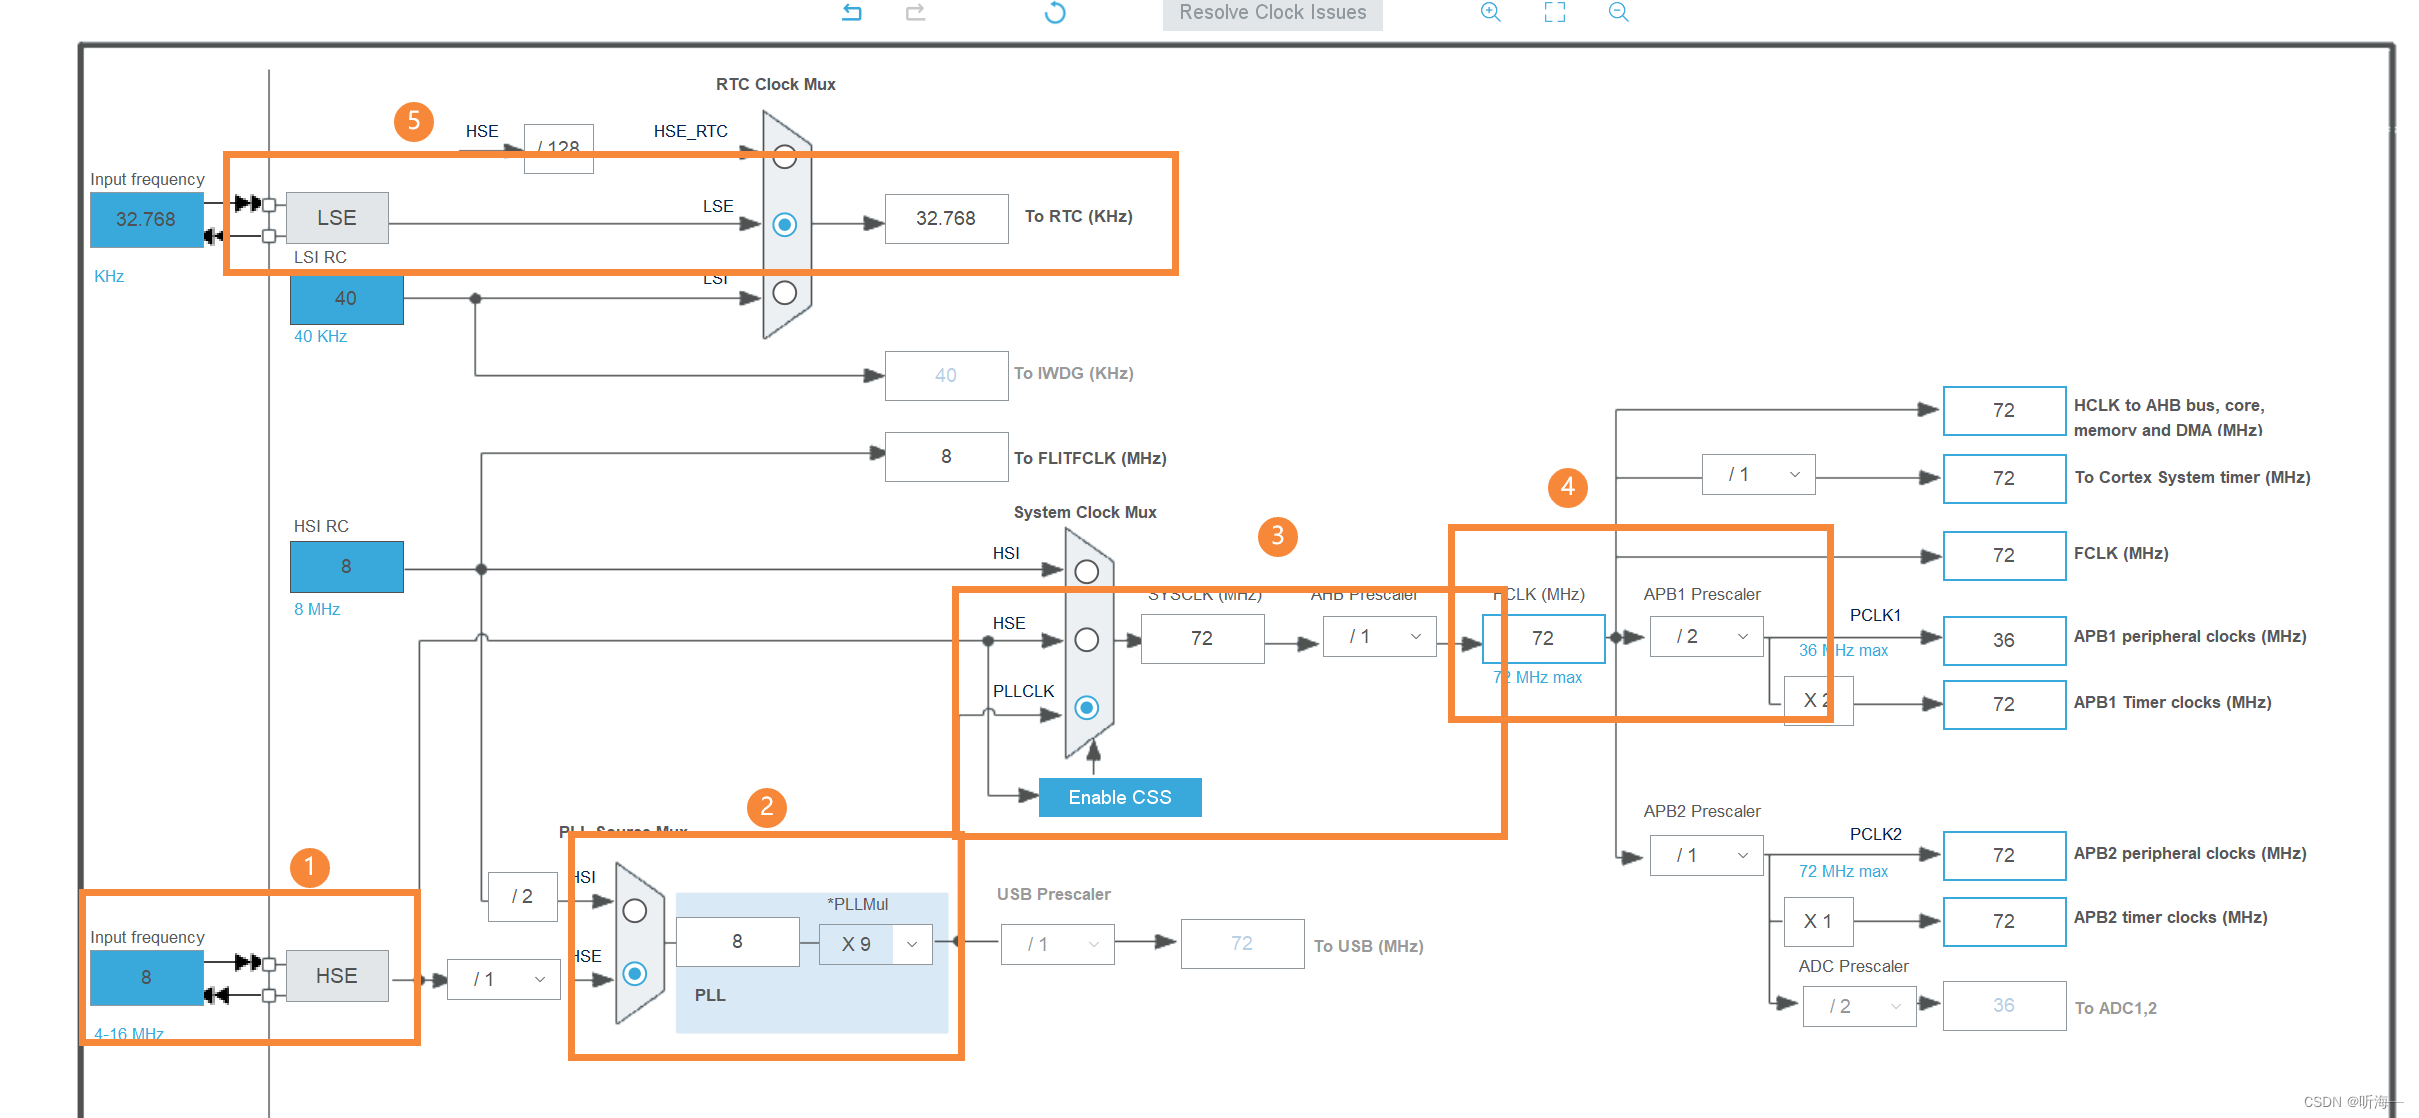Select HSI in PLL Source Mux
The image size is (2419, 1118).
pyautogui.click(x=635, y=910)
